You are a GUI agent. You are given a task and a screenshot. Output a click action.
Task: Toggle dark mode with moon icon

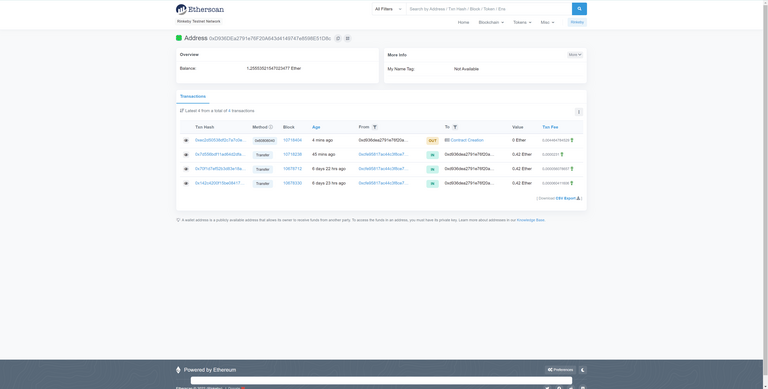tap(583, 370)
